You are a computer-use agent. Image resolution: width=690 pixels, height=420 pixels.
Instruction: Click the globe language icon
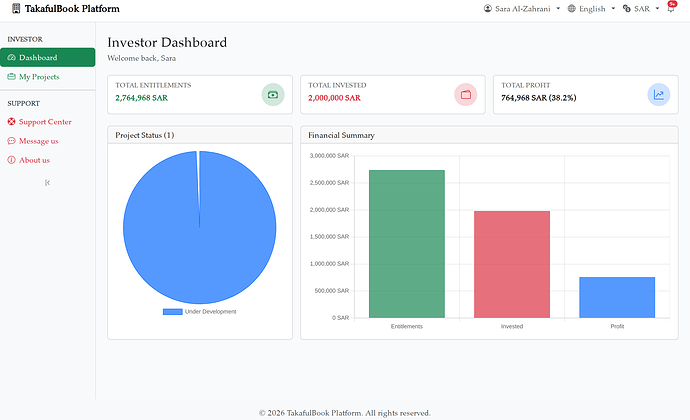coord(572,8)
